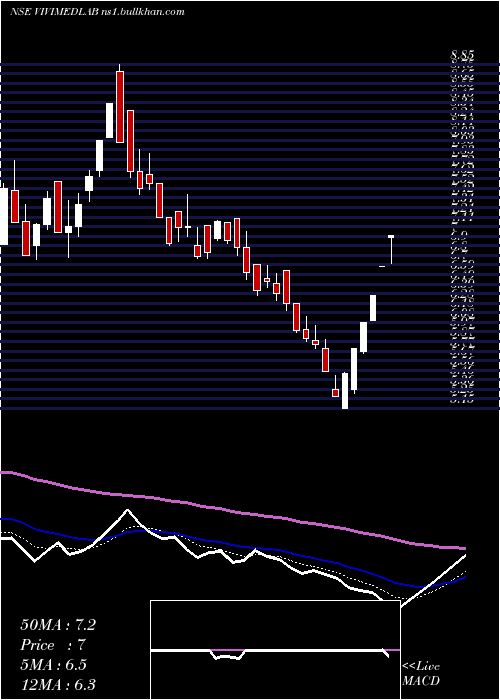Image resolution: width=500 pixels, height=700 pixels.
Task: Select the Price : 7 legend text
Action: [x=53, y=645]
